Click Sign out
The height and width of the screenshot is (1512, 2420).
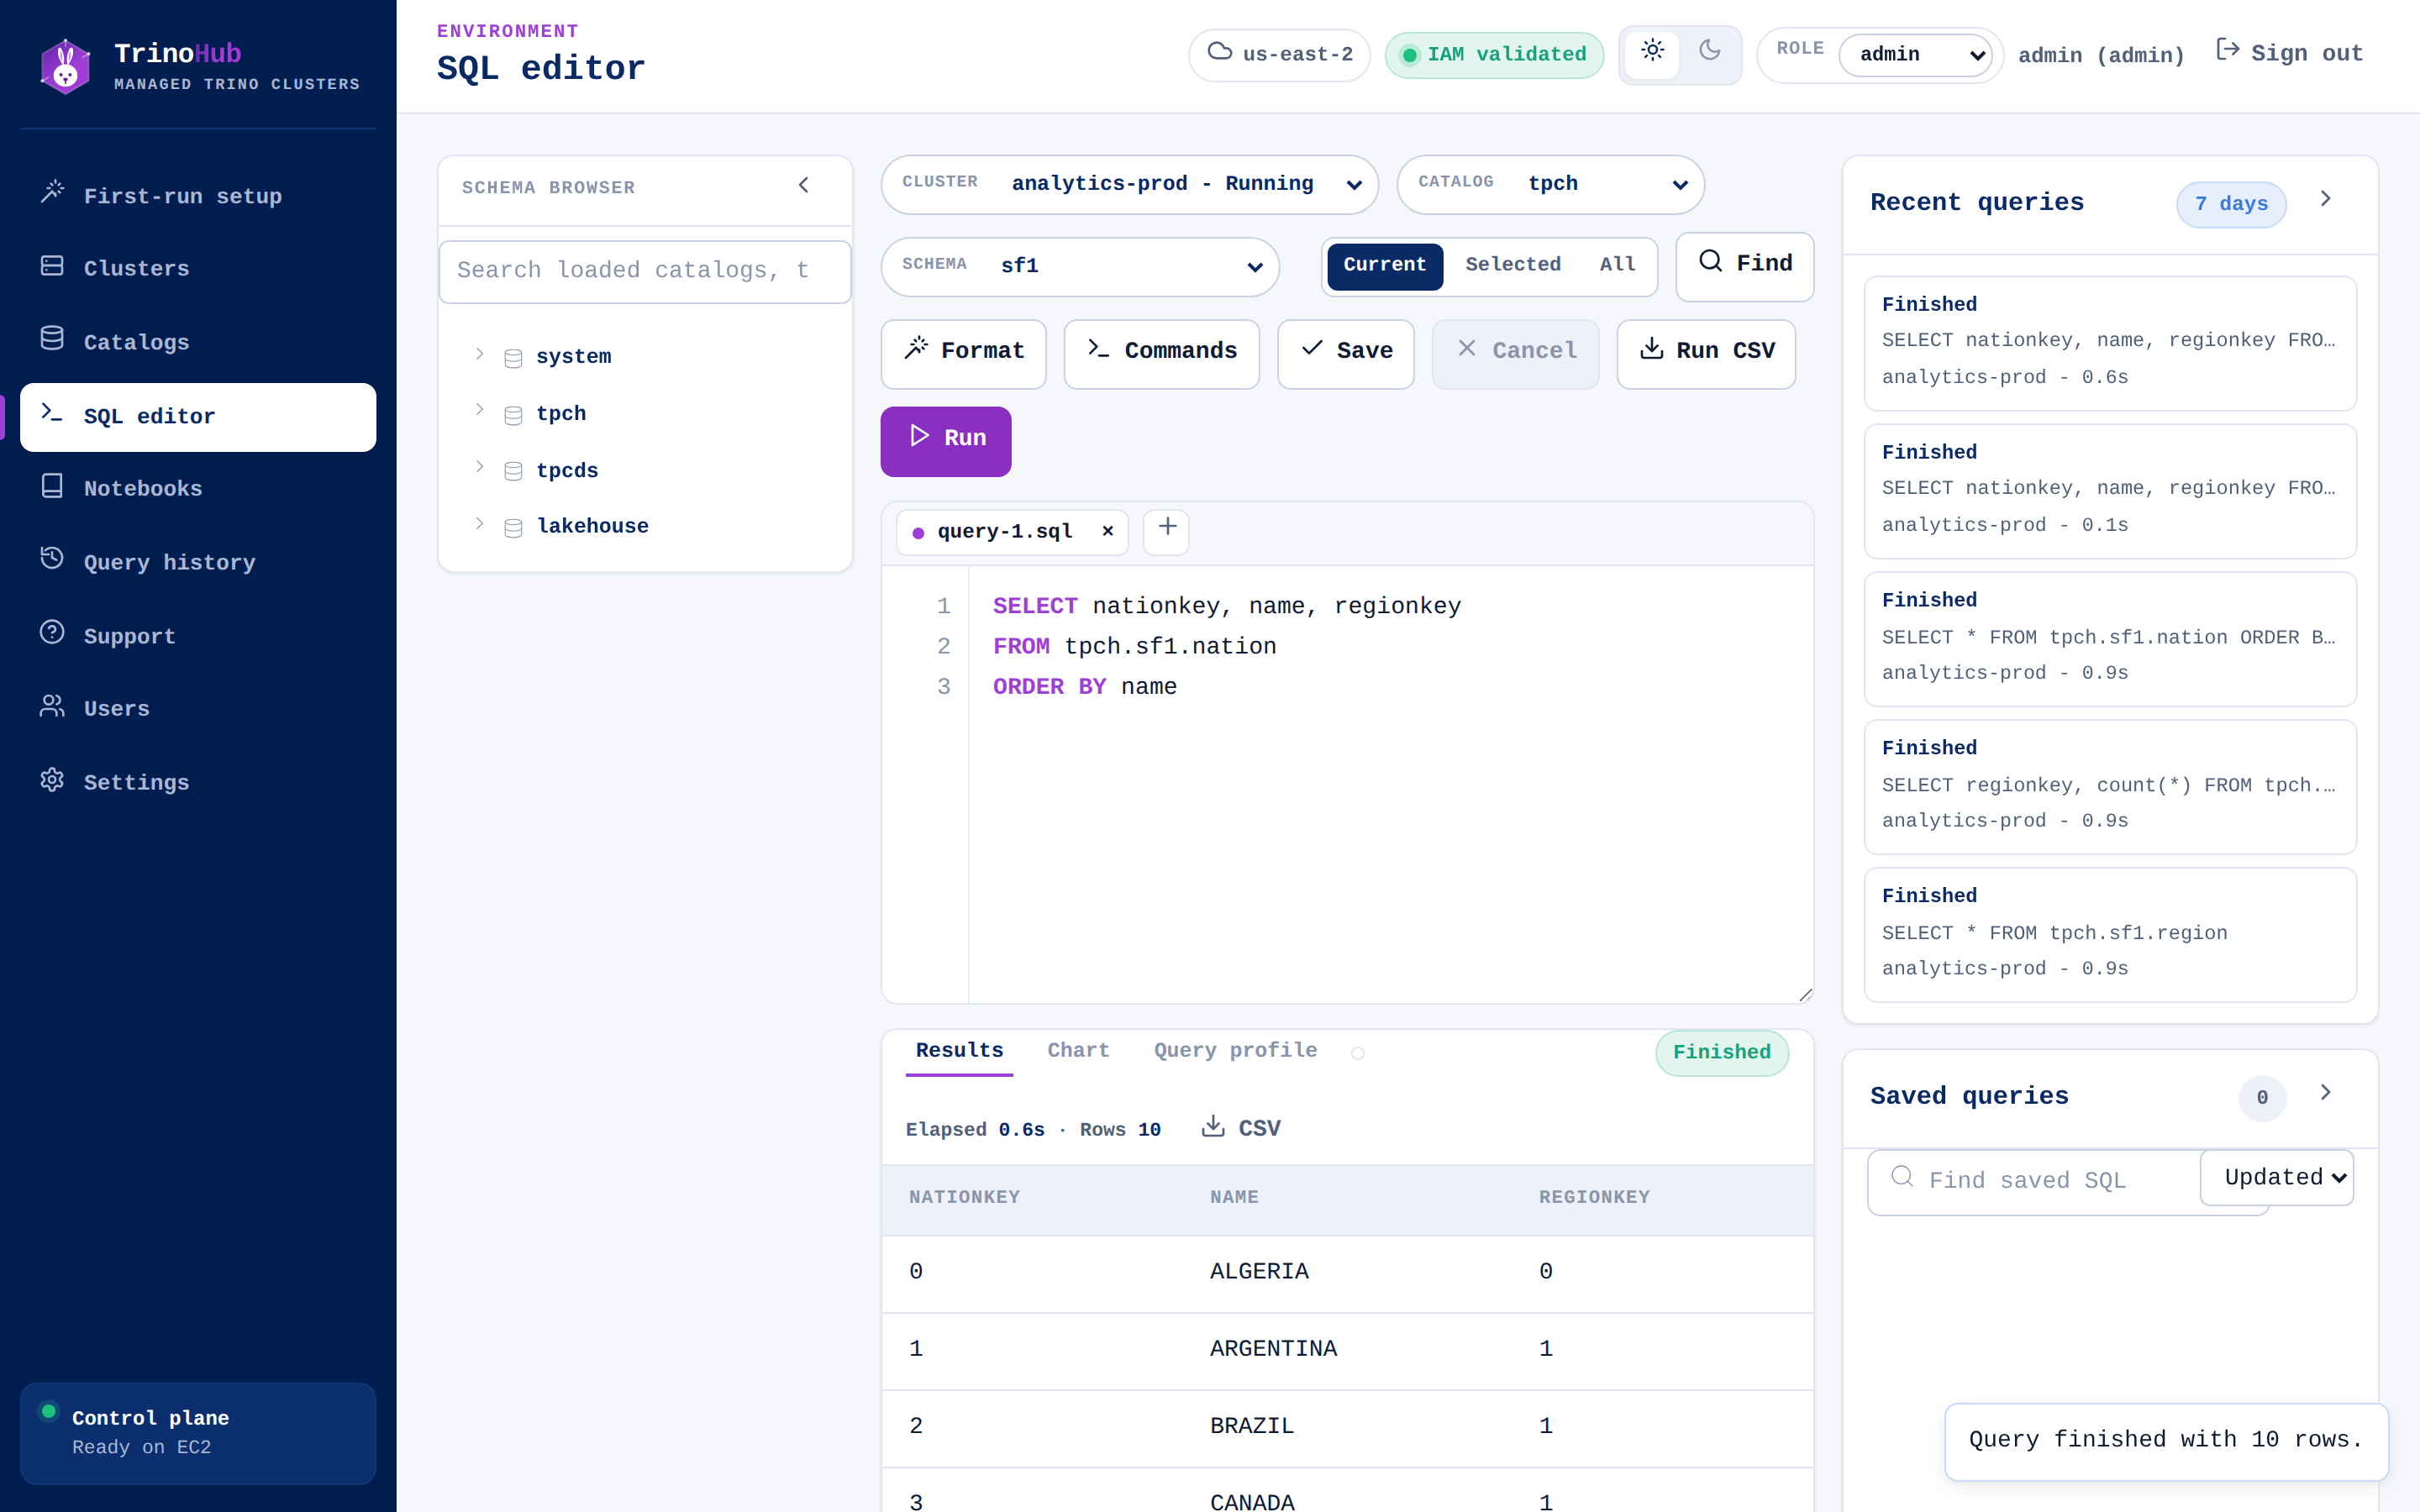click(2289, 53)
